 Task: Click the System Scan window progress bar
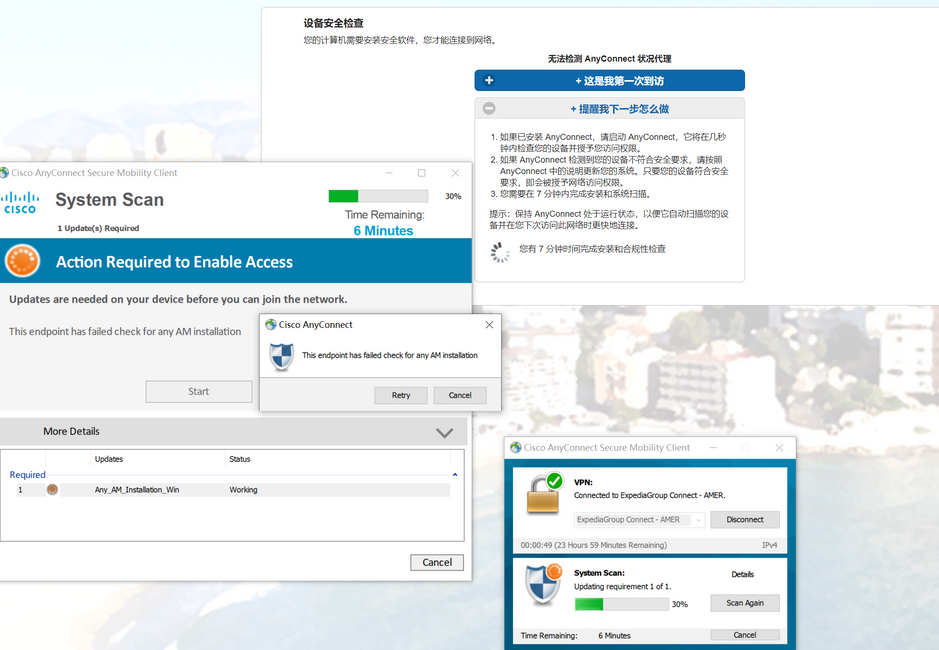pyautogui.click(x=378, y=196)
